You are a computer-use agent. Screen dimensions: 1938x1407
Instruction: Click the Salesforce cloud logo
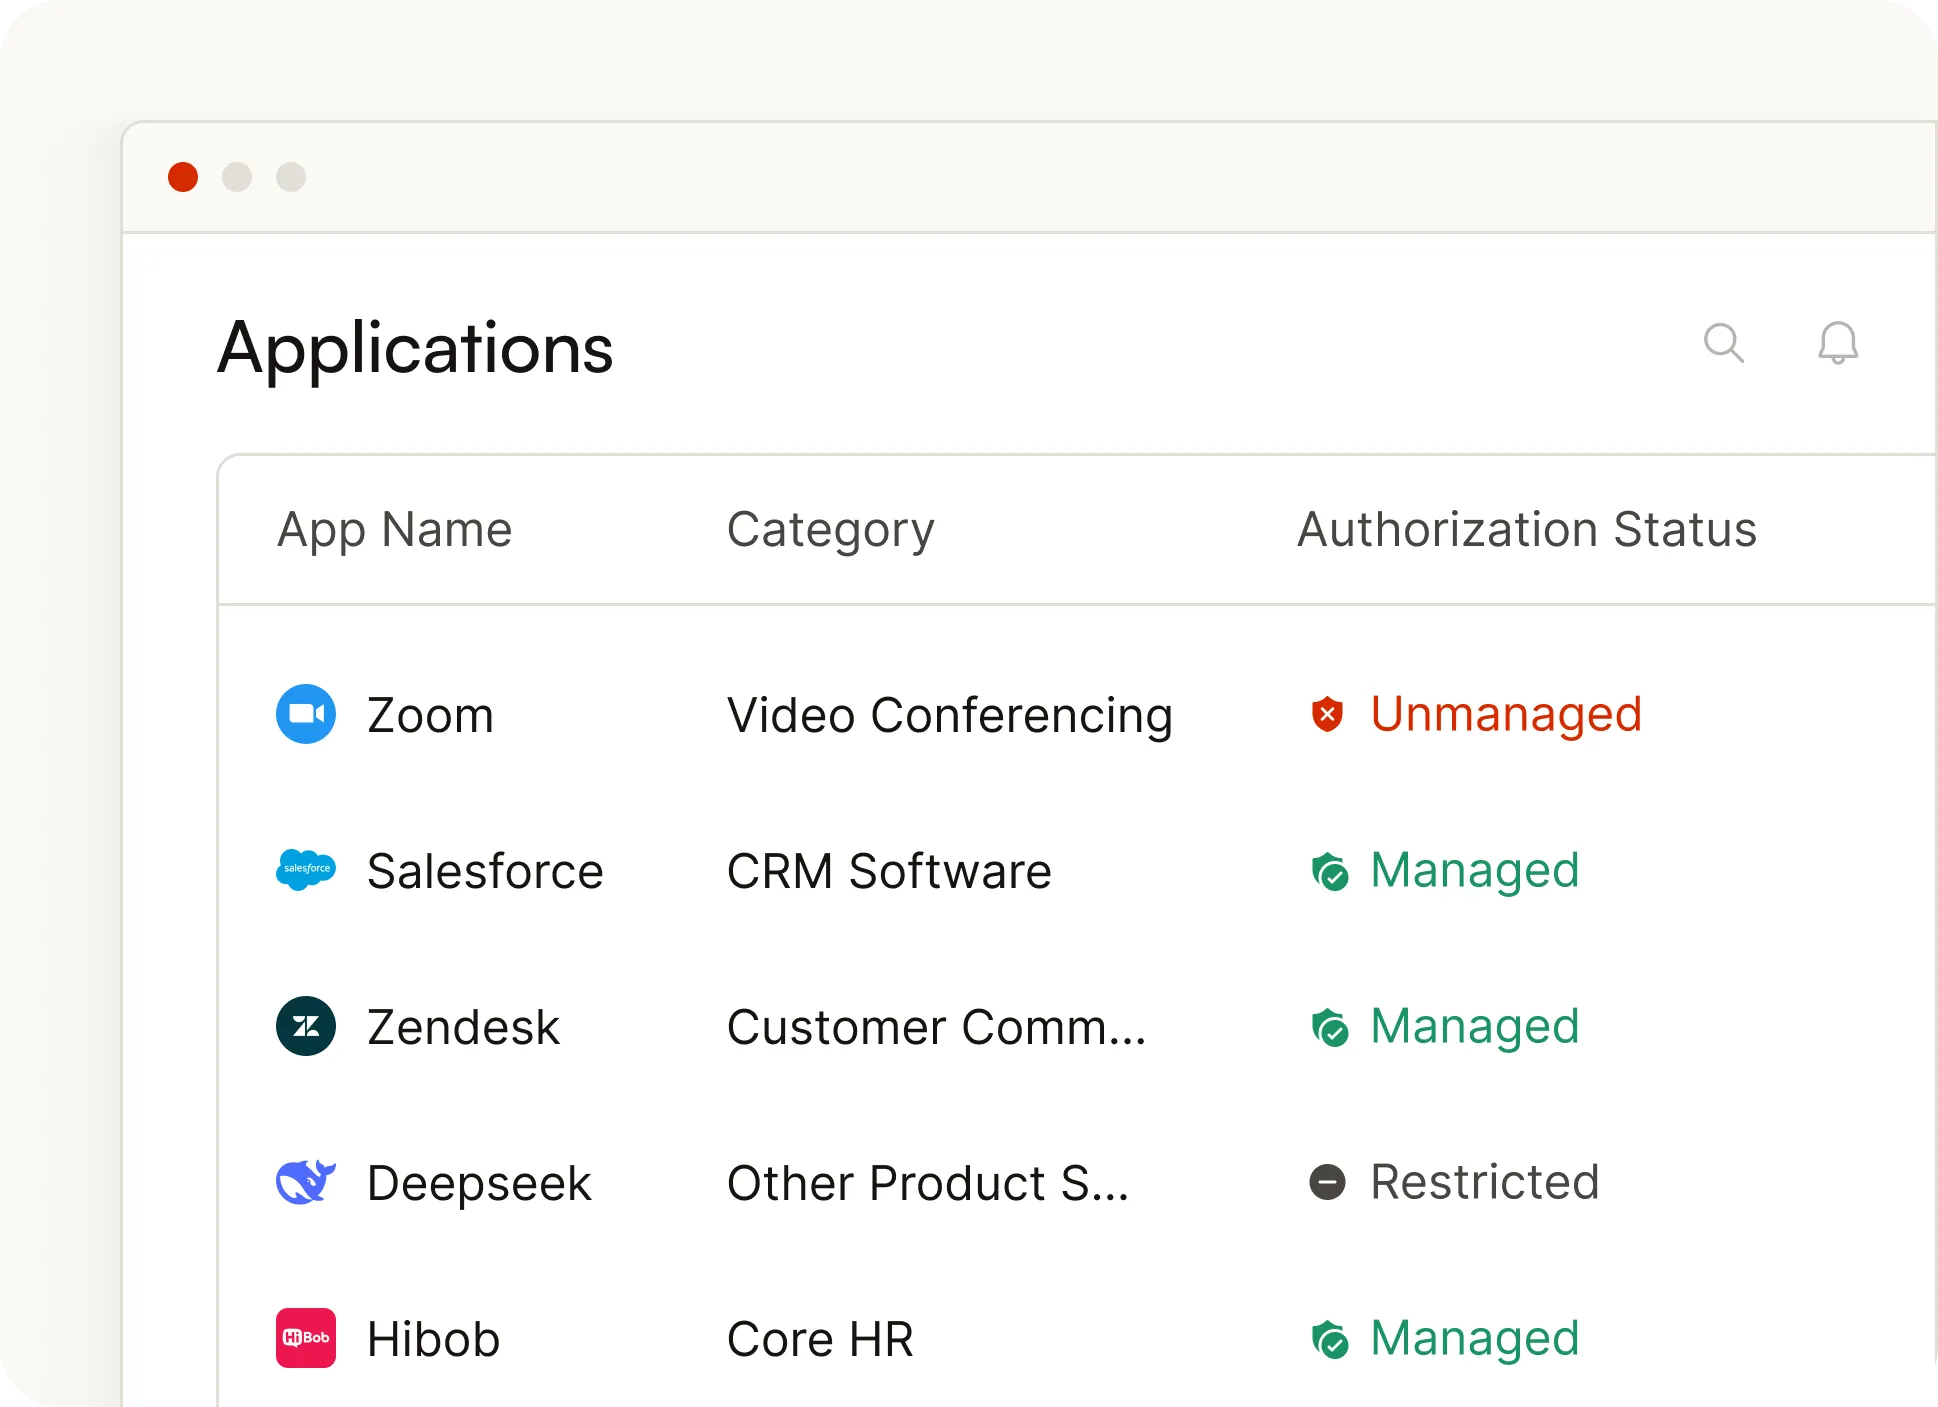pos(306,869)
